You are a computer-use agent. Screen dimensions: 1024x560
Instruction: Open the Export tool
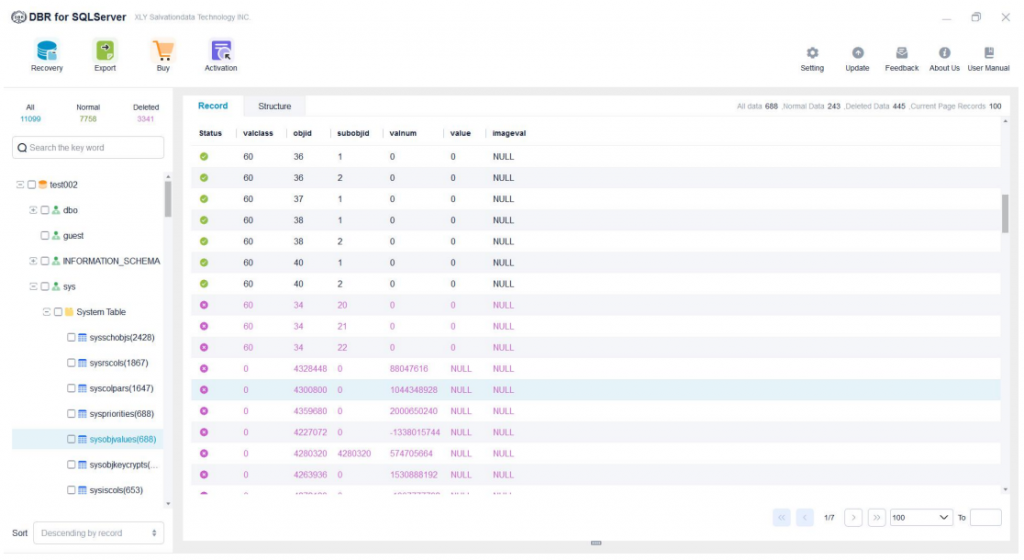(x=105, y=51)
